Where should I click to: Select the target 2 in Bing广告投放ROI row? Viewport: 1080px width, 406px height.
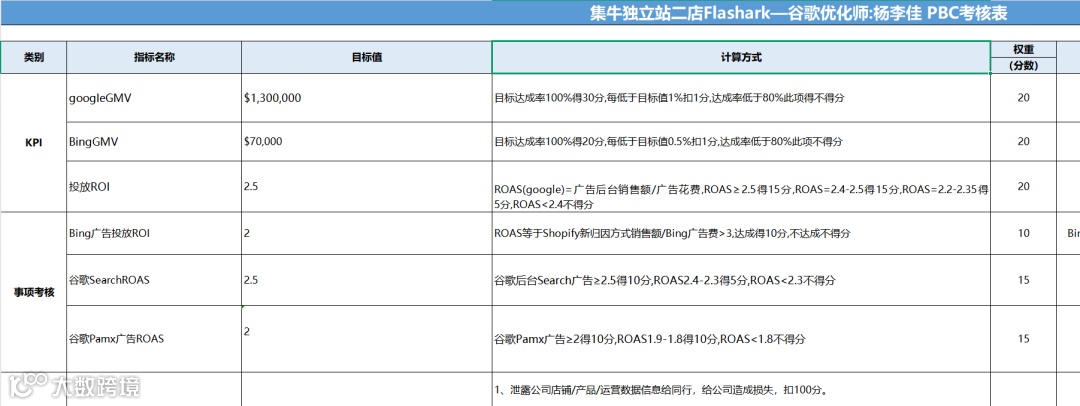(x=366, y=234)
